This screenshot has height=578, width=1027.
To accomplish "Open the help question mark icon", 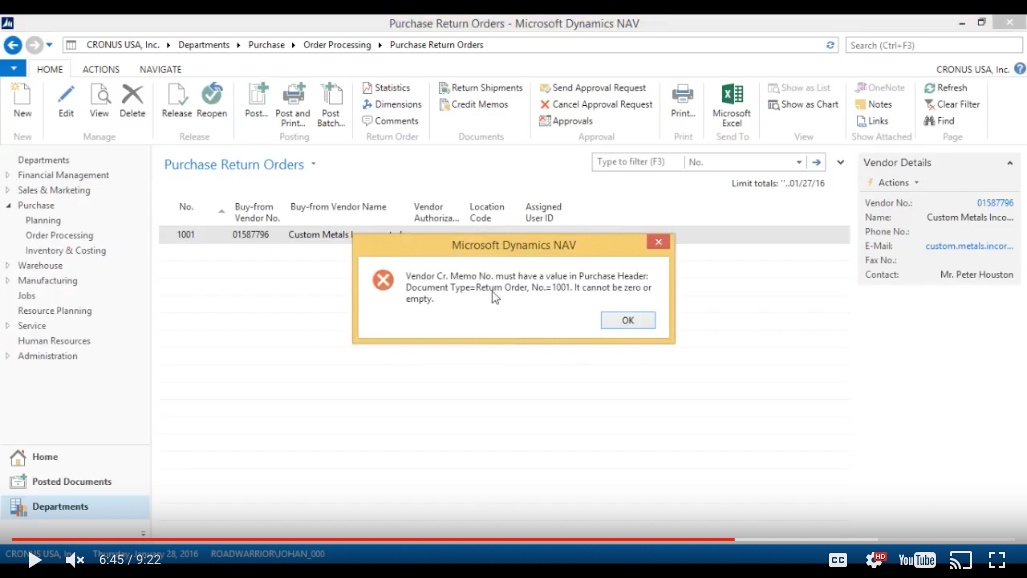I will (x=1020, y=69).
